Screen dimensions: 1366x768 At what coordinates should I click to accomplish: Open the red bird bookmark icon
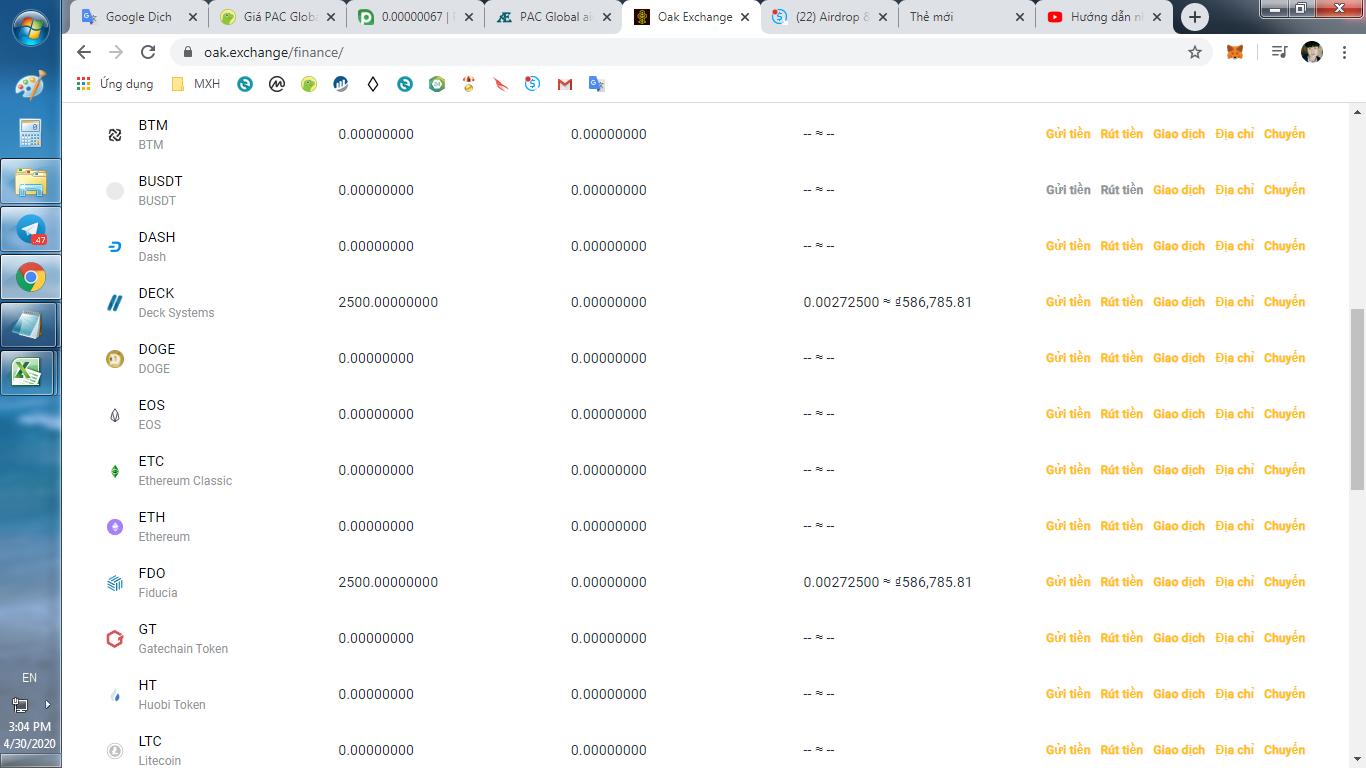(501, 84)
